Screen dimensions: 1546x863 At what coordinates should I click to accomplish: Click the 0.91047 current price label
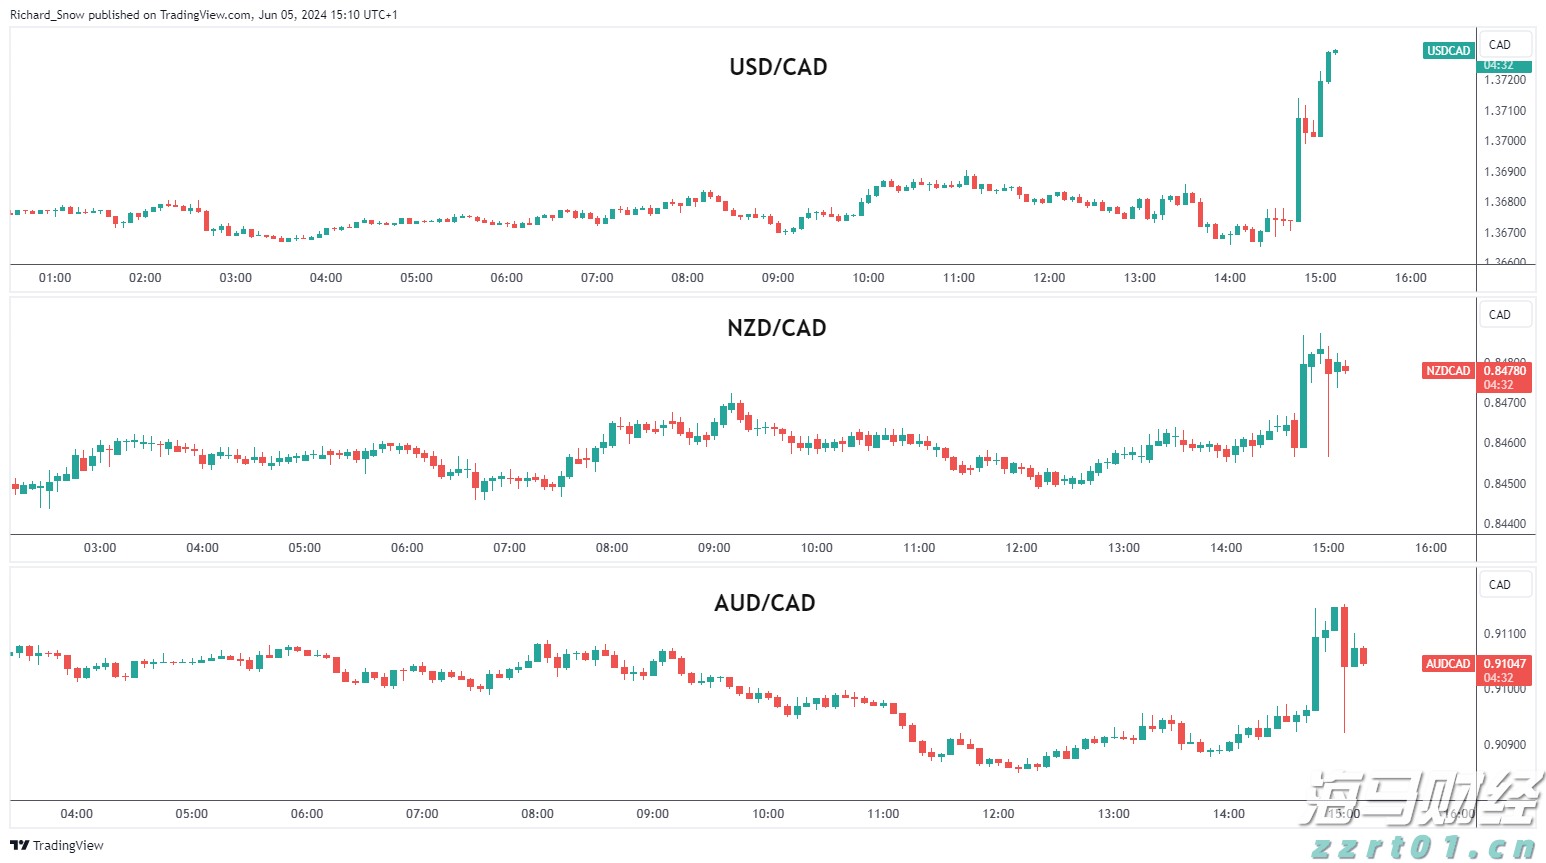pyautogui.click(x=1505, y=664)
